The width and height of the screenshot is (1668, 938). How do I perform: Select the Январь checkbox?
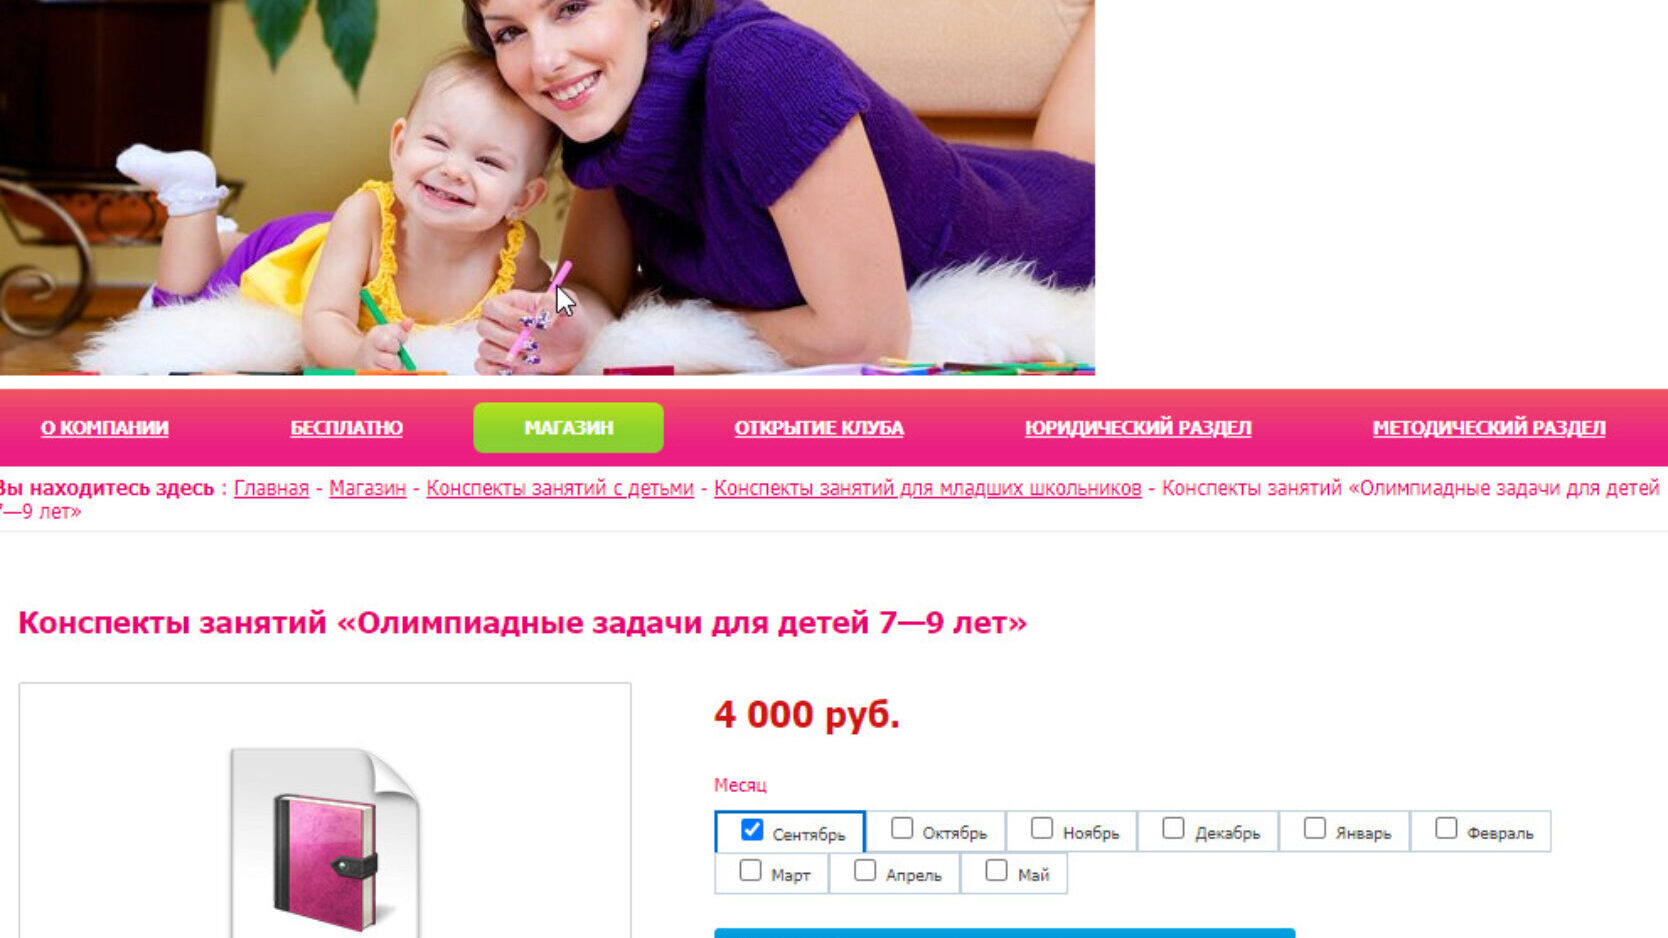tap(1315, 828)
